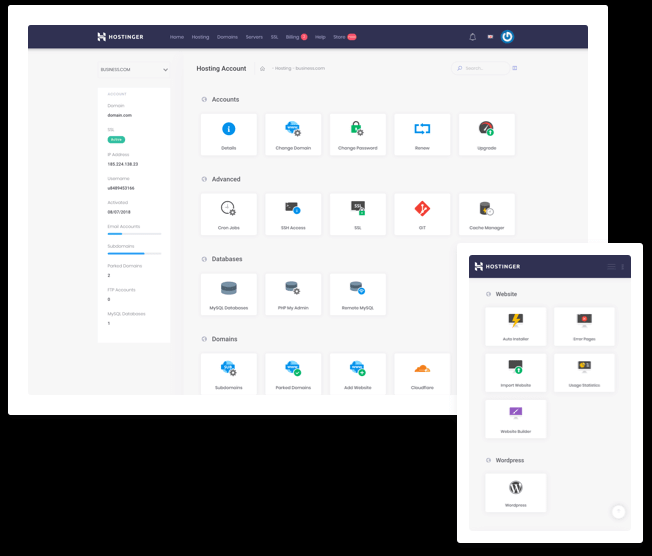Open SSH Access settings
The image size is (652, 556).
pos(292,214)
